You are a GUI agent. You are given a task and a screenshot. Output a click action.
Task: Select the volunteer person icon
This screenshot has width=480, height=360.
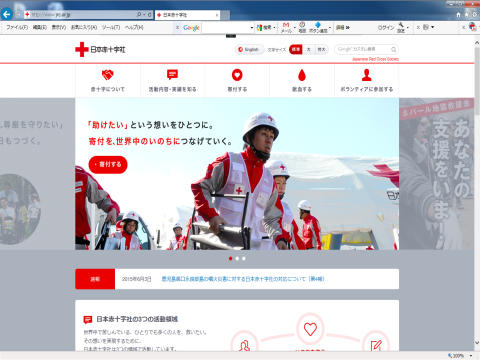[x=366, y=75]
